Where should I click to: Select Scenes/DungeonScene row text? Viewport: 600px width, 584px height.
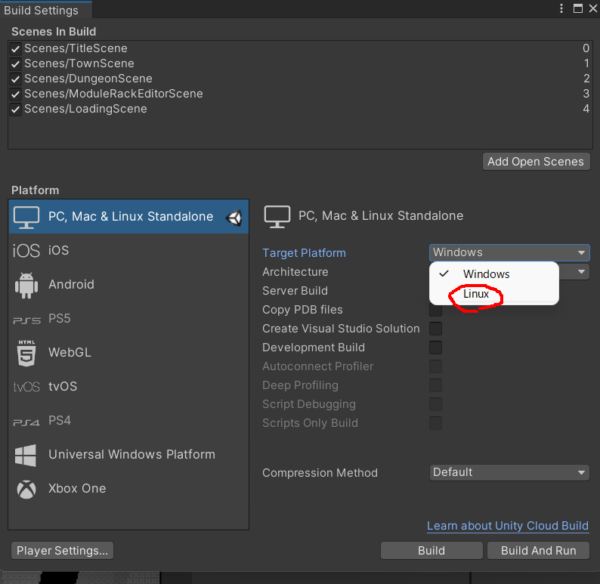pos(88,79)
